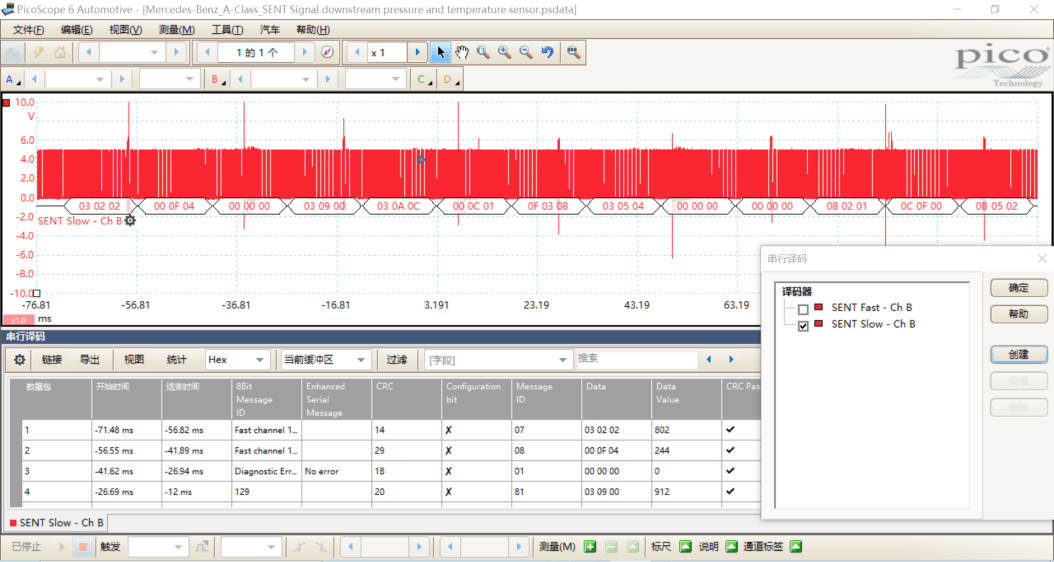Open serial decoding table settings gear

point(19,360)
